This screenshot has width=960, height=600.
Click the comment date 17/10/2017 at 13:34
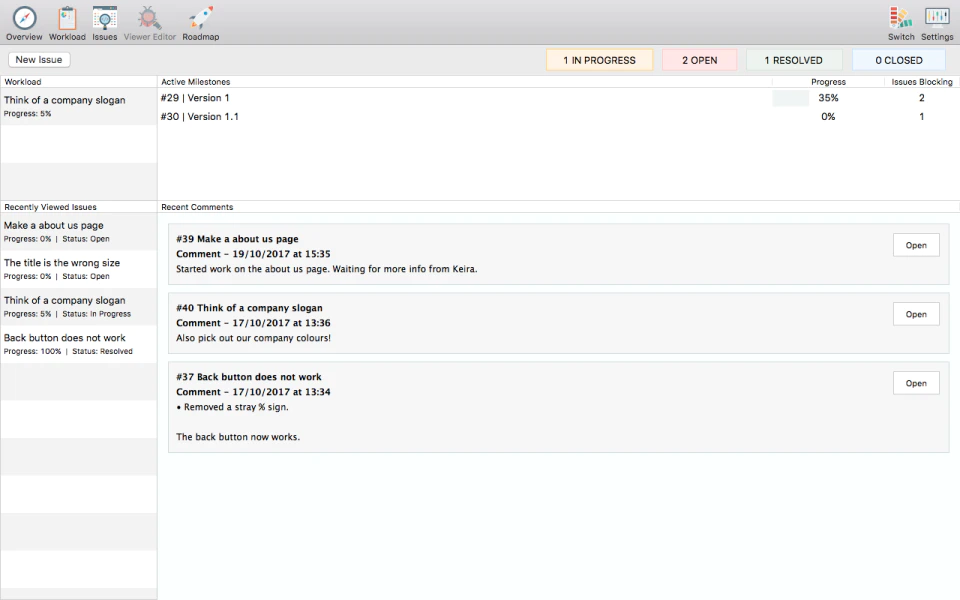281,392
